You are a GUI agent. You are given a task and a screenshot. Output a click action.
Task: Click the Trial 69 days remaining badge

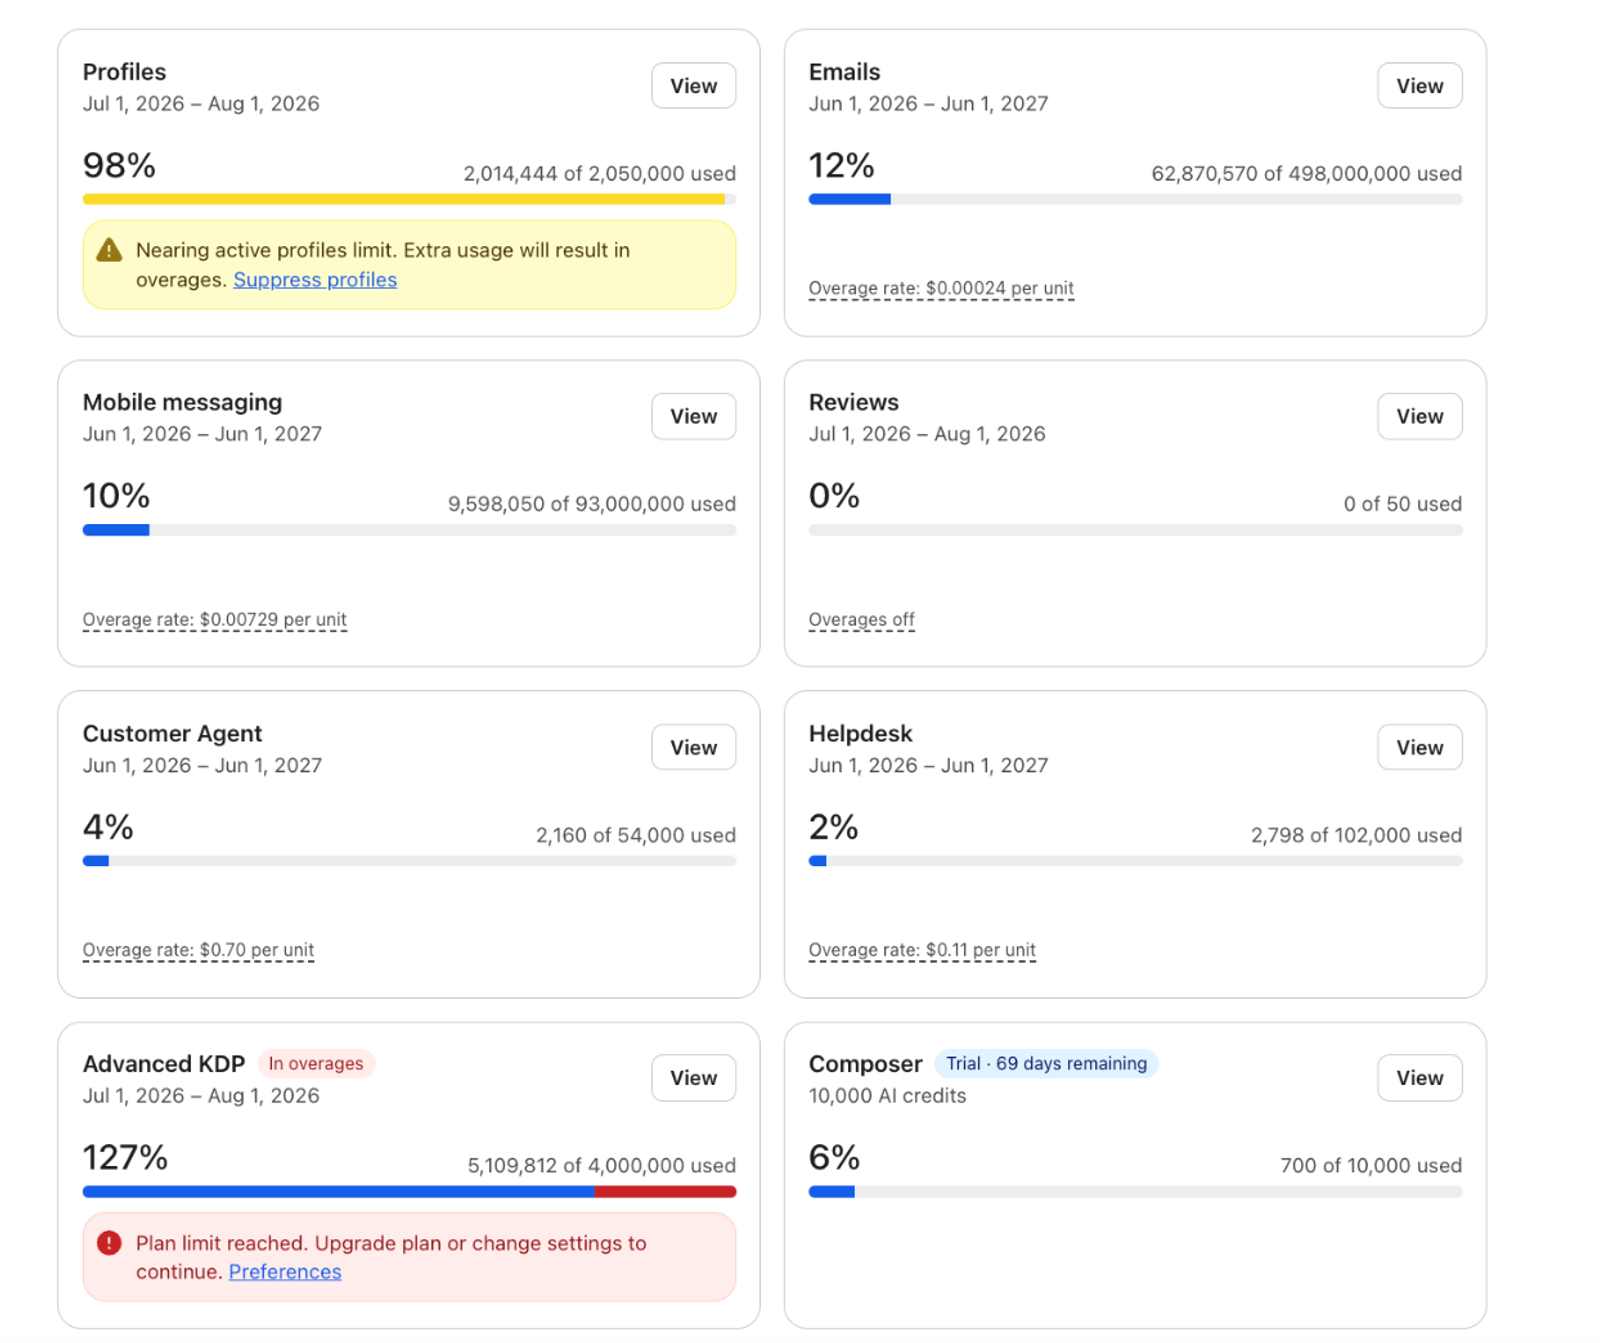1046,1064
